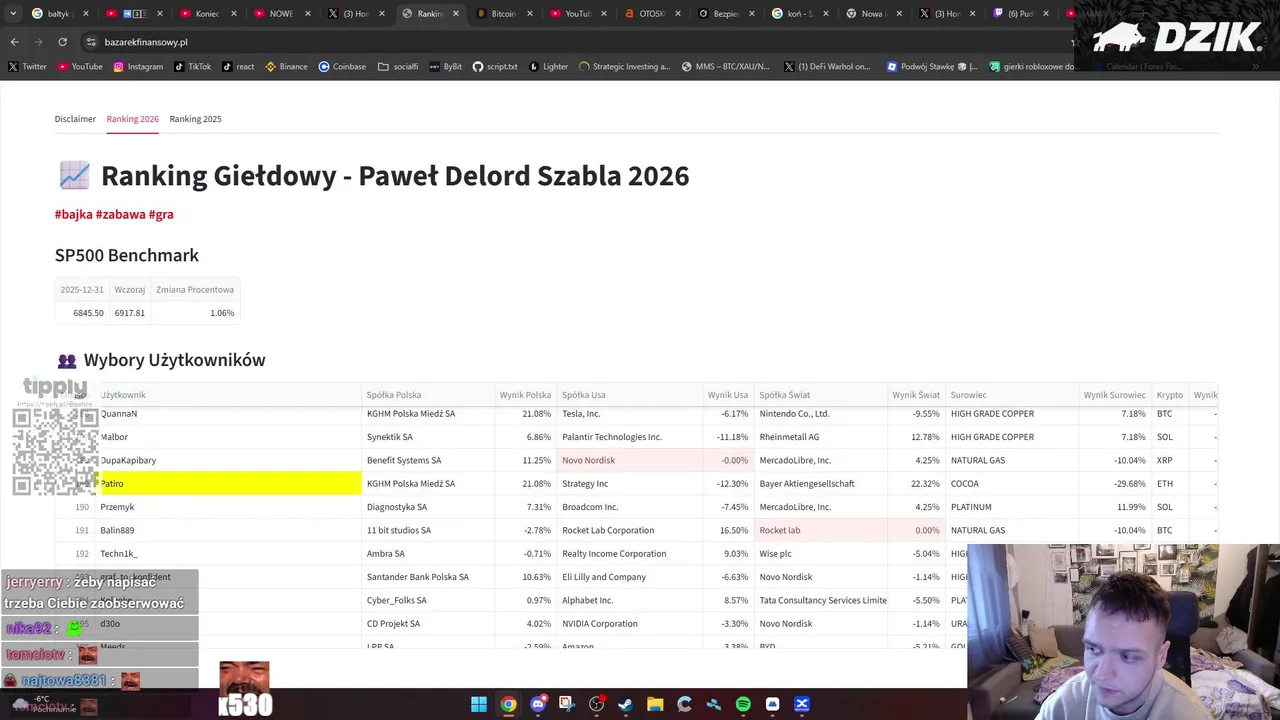Open the socialfi bookmarks folder
Image resolution: width=1280 pixels, height=720 pixels.
[398, 67]
